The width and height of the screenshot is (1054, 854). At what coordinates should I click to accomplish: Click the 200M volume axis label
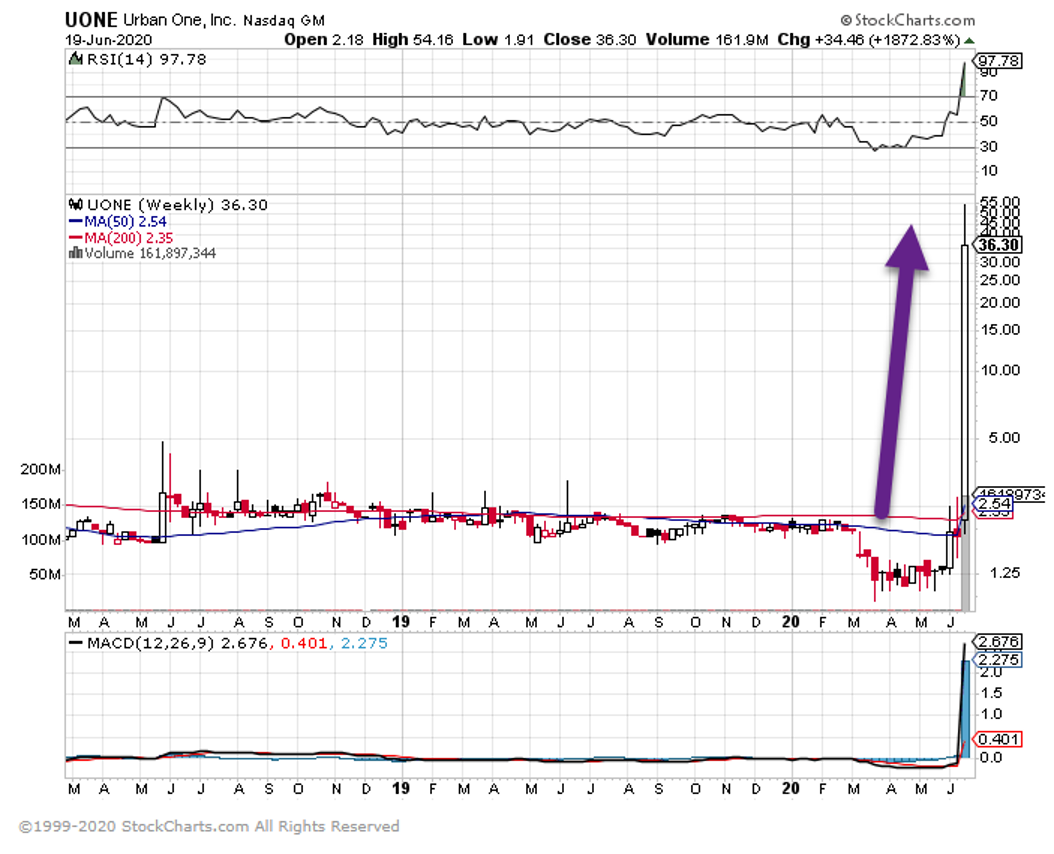(x=40, y=469)
